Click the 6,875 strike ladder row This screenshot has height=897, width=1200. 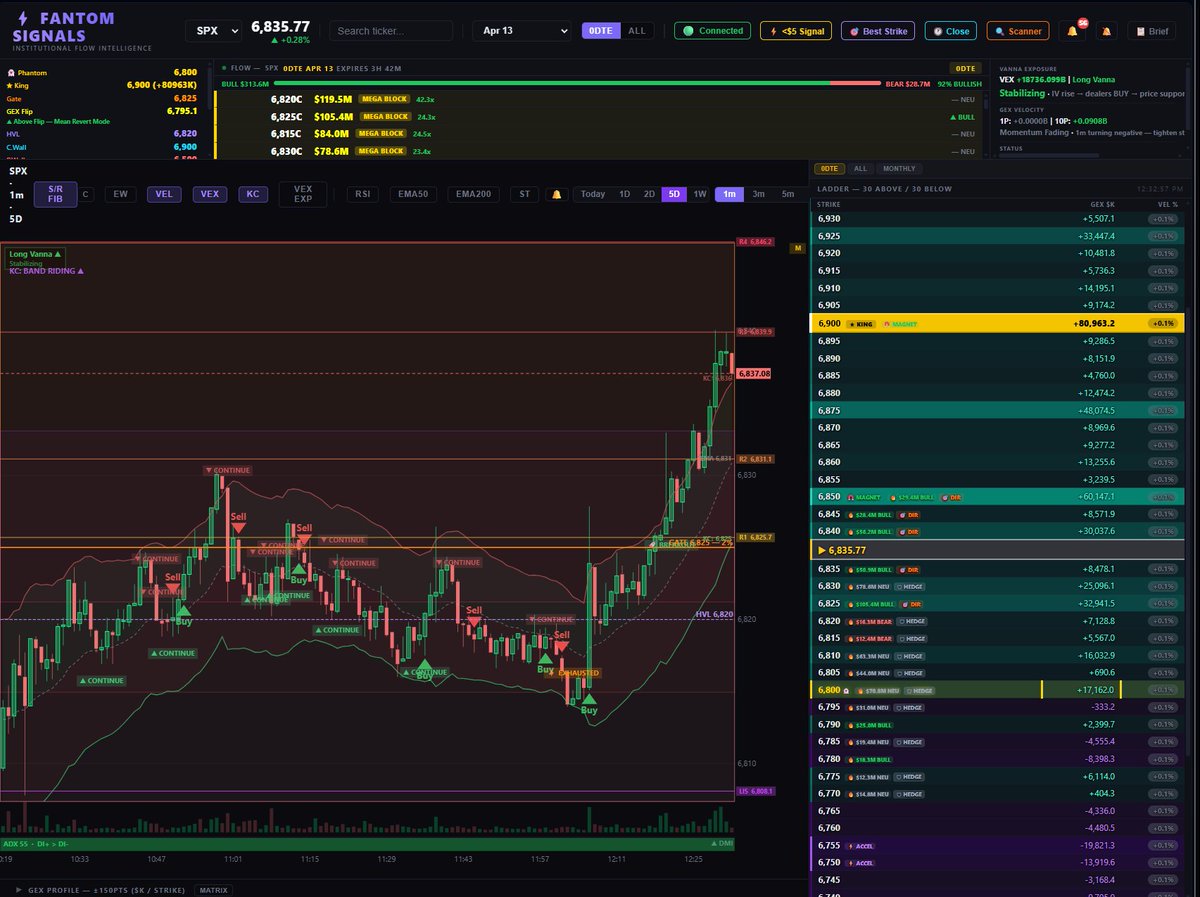pyautogui.click(x=996, y=410)
